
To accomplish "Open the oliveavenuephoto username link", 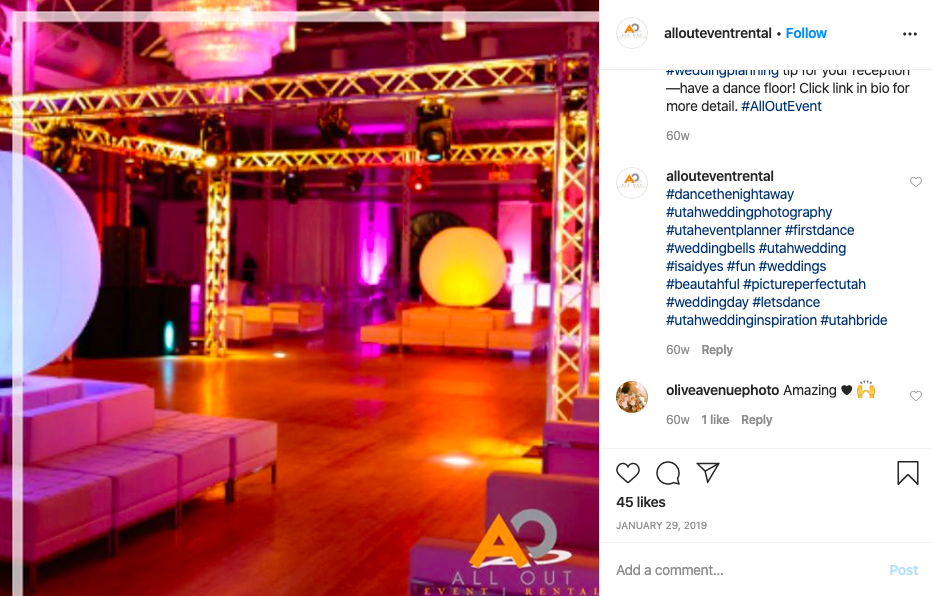I will (722, 390).
